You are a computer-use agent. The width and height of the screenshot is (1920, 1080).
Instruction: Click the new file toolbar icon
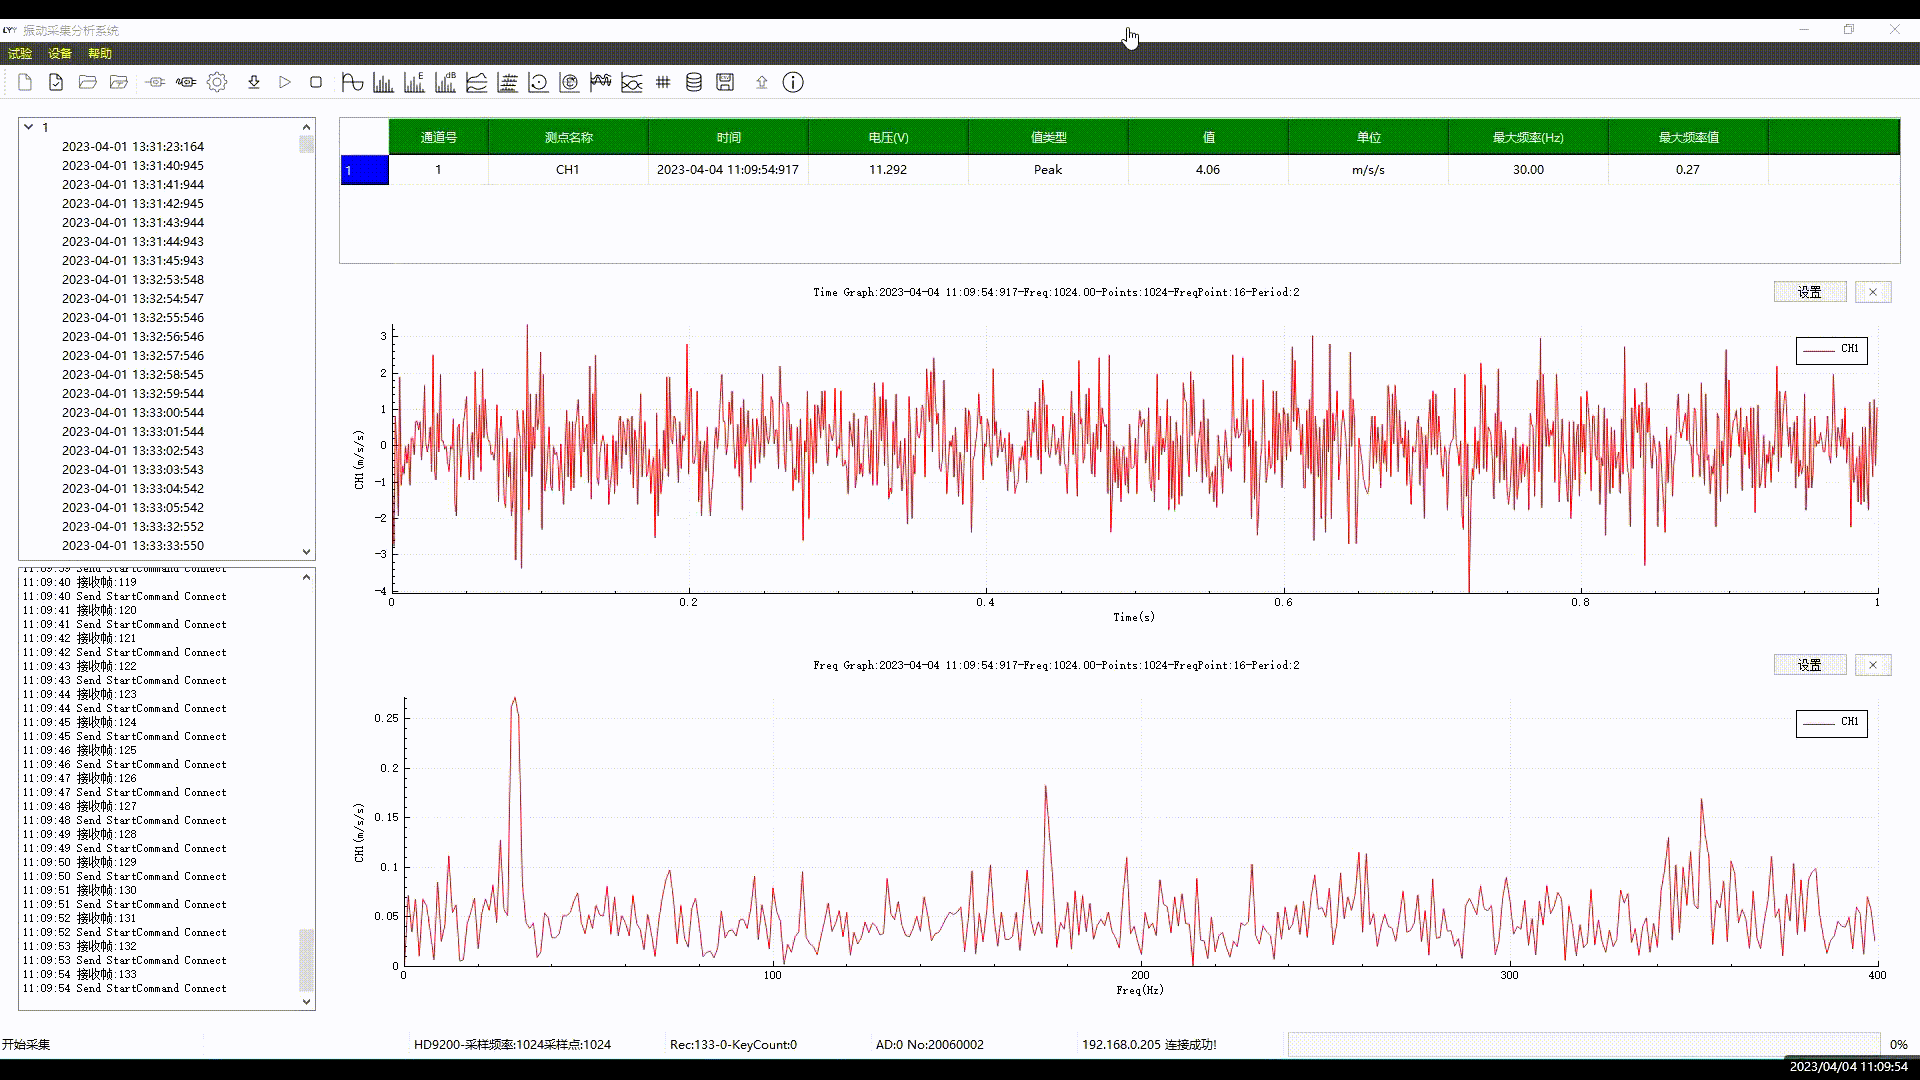pyautogui.click(x=25, y=83)
